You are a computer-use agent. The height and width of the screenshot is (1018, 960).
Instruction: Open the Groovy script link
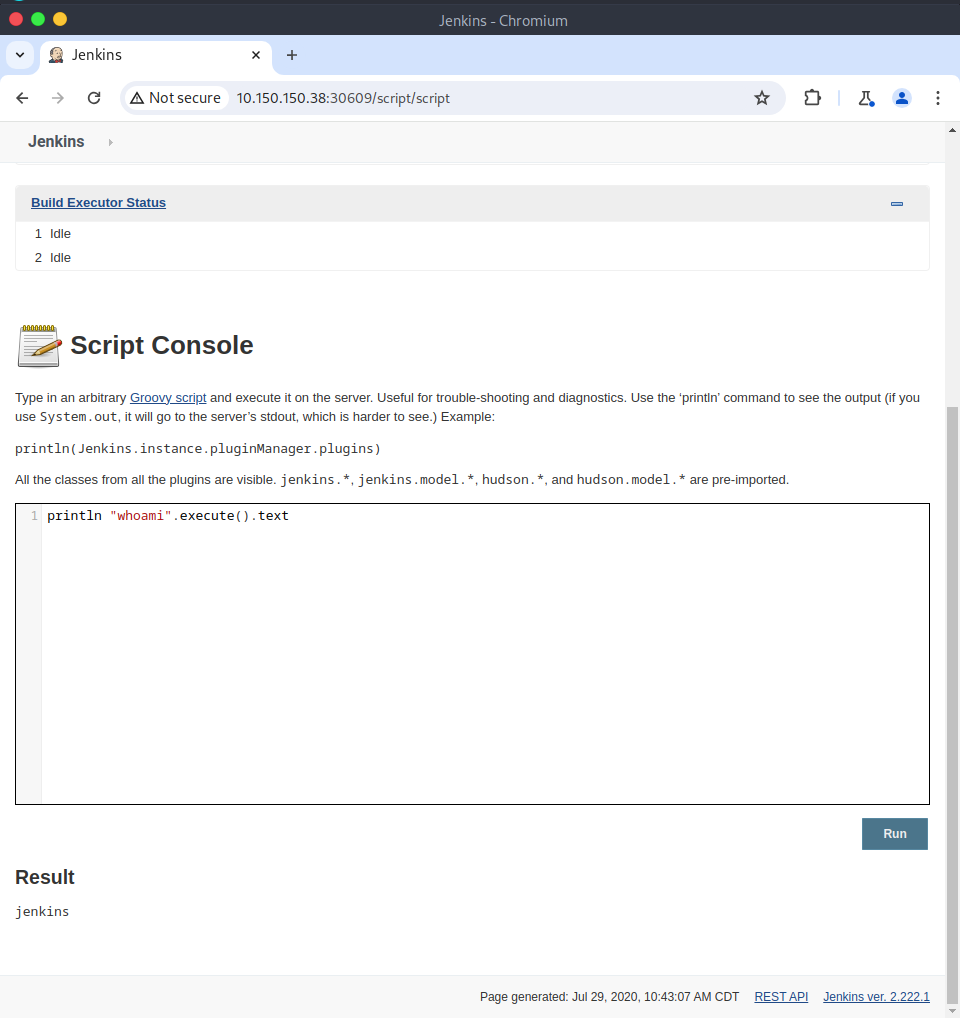coord(168,397)
